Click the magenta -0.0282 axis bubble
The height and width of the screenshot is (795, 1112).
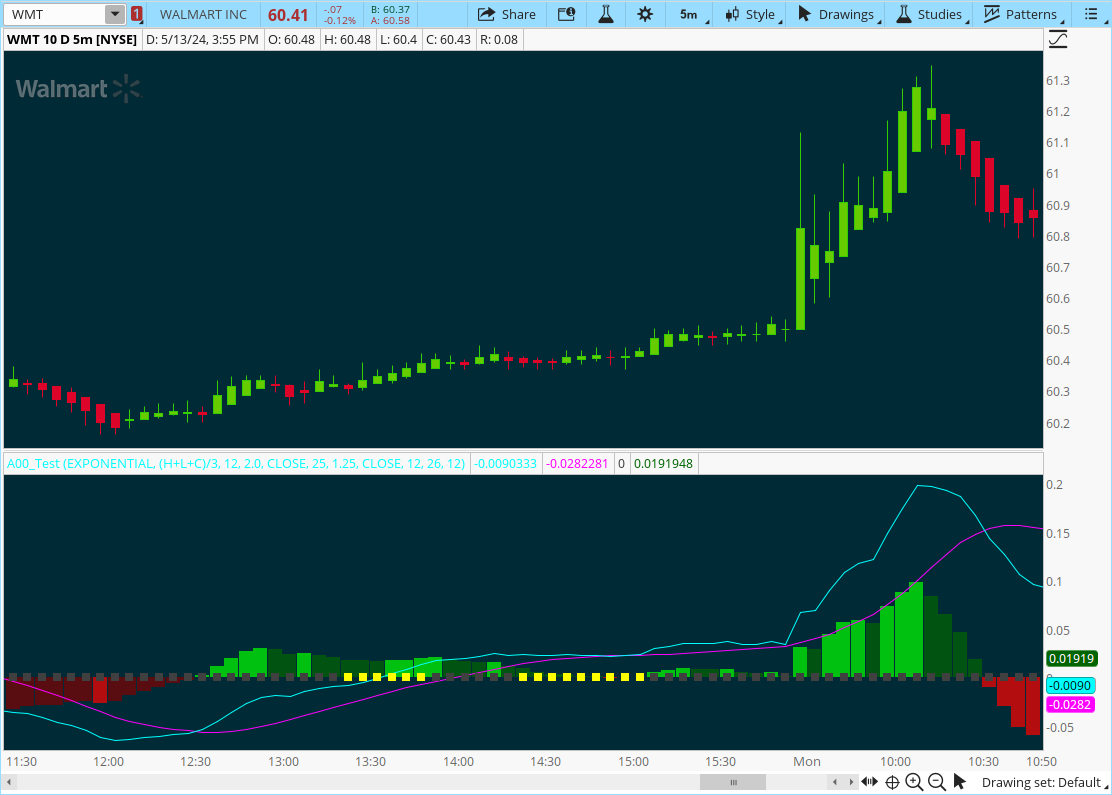[1071, 704]
